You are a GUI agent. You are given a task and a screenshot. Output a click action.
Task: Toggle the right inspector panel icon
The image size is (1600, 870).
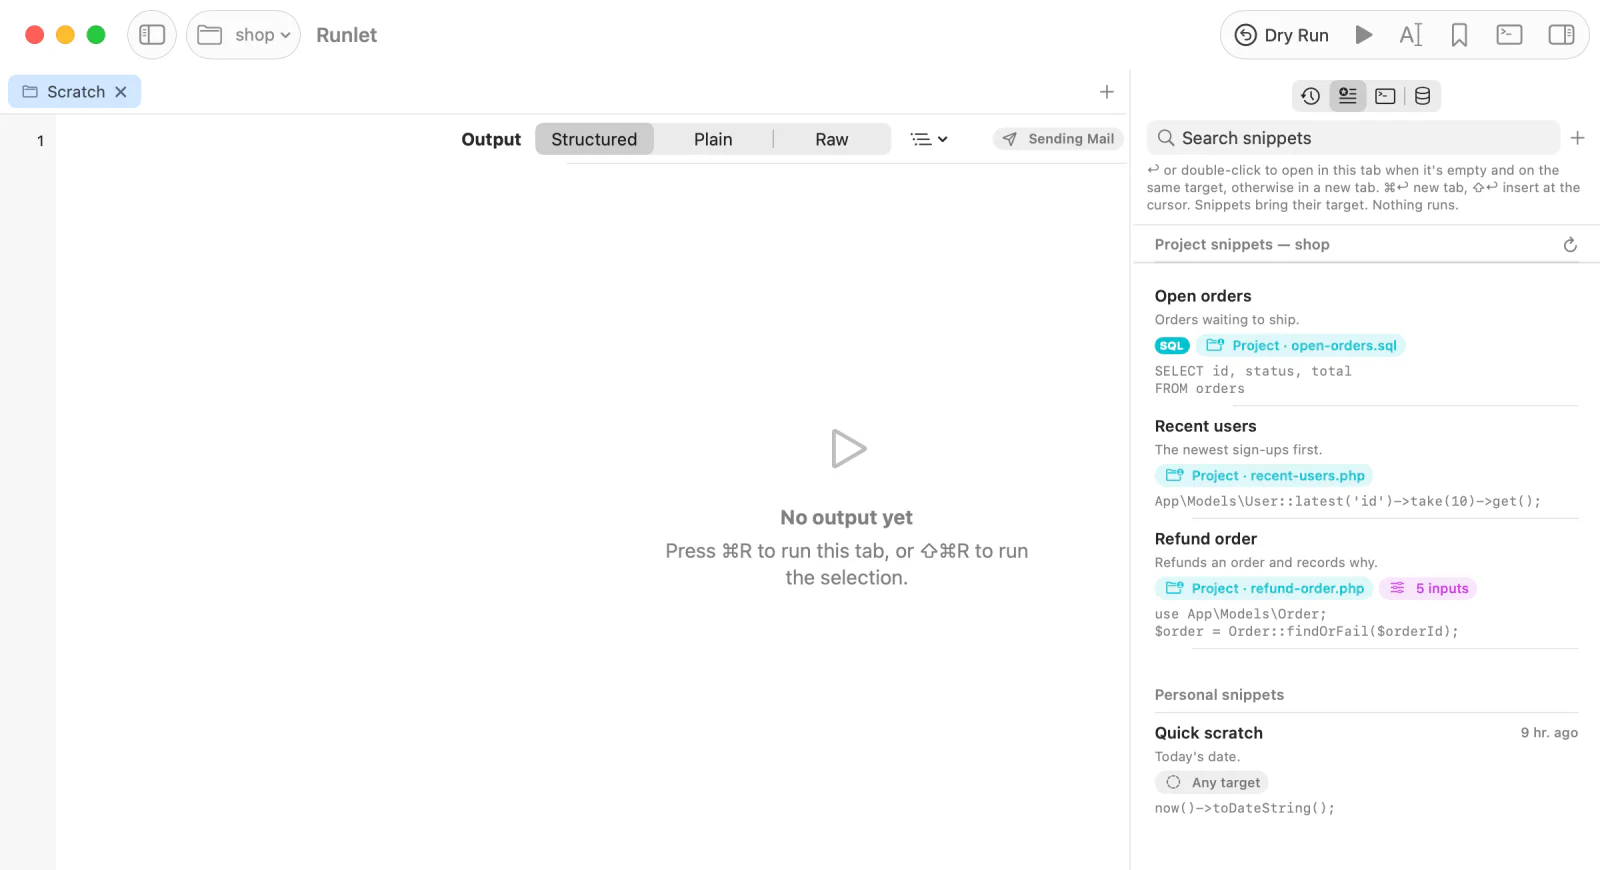click(x=1561, y=35)
